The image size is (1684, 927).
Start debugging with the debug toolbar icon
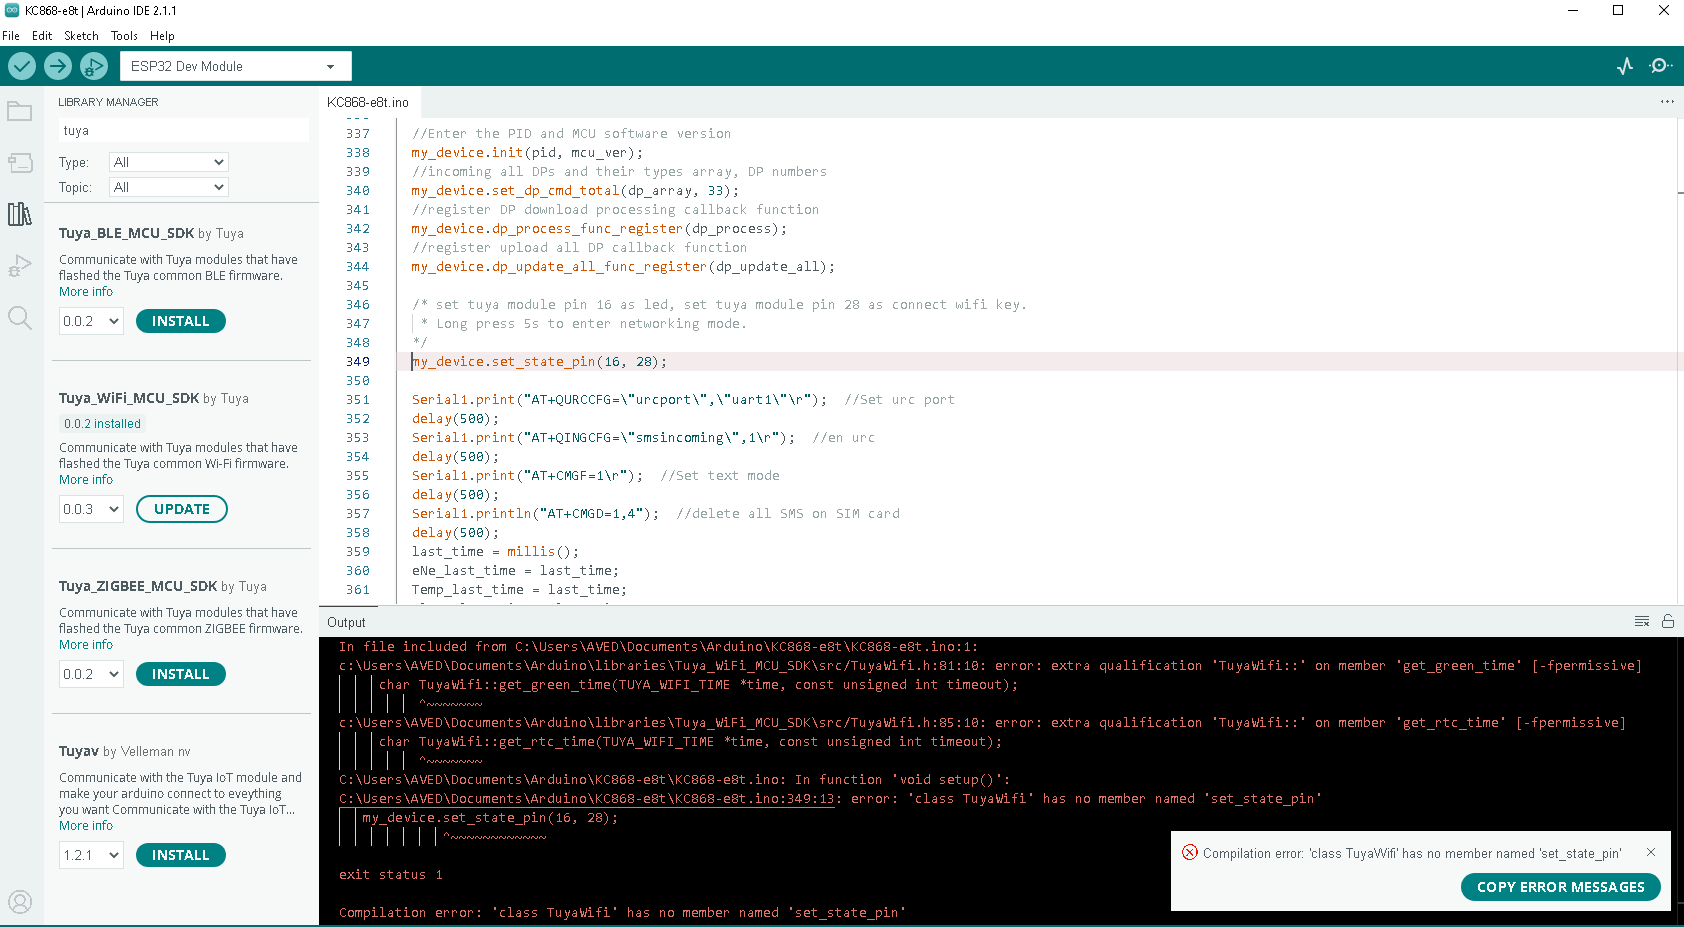click(93, 66)
